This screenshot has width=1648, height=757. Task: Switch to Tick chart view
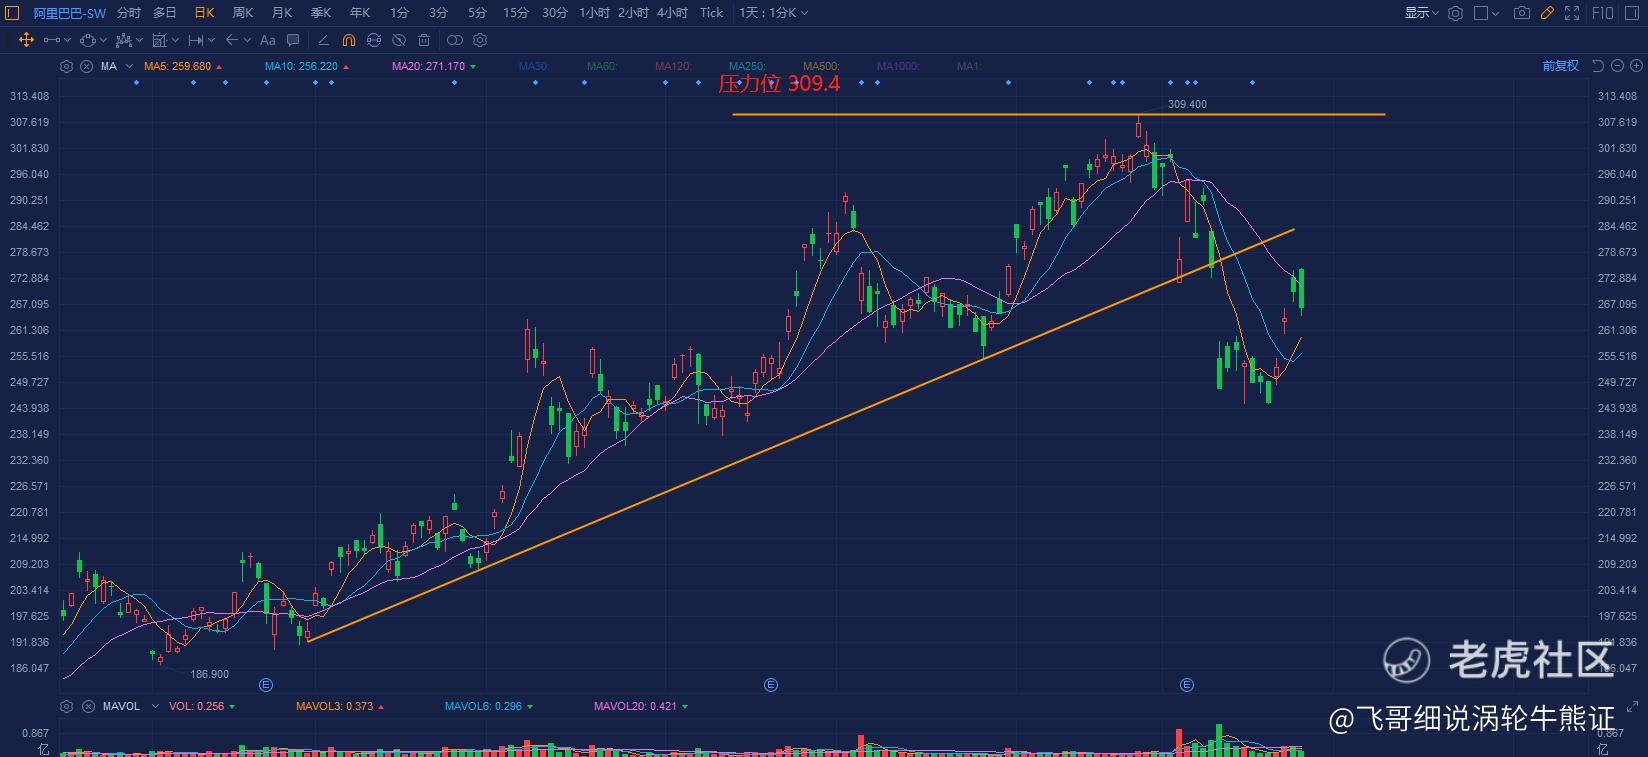tap(711, 13)
